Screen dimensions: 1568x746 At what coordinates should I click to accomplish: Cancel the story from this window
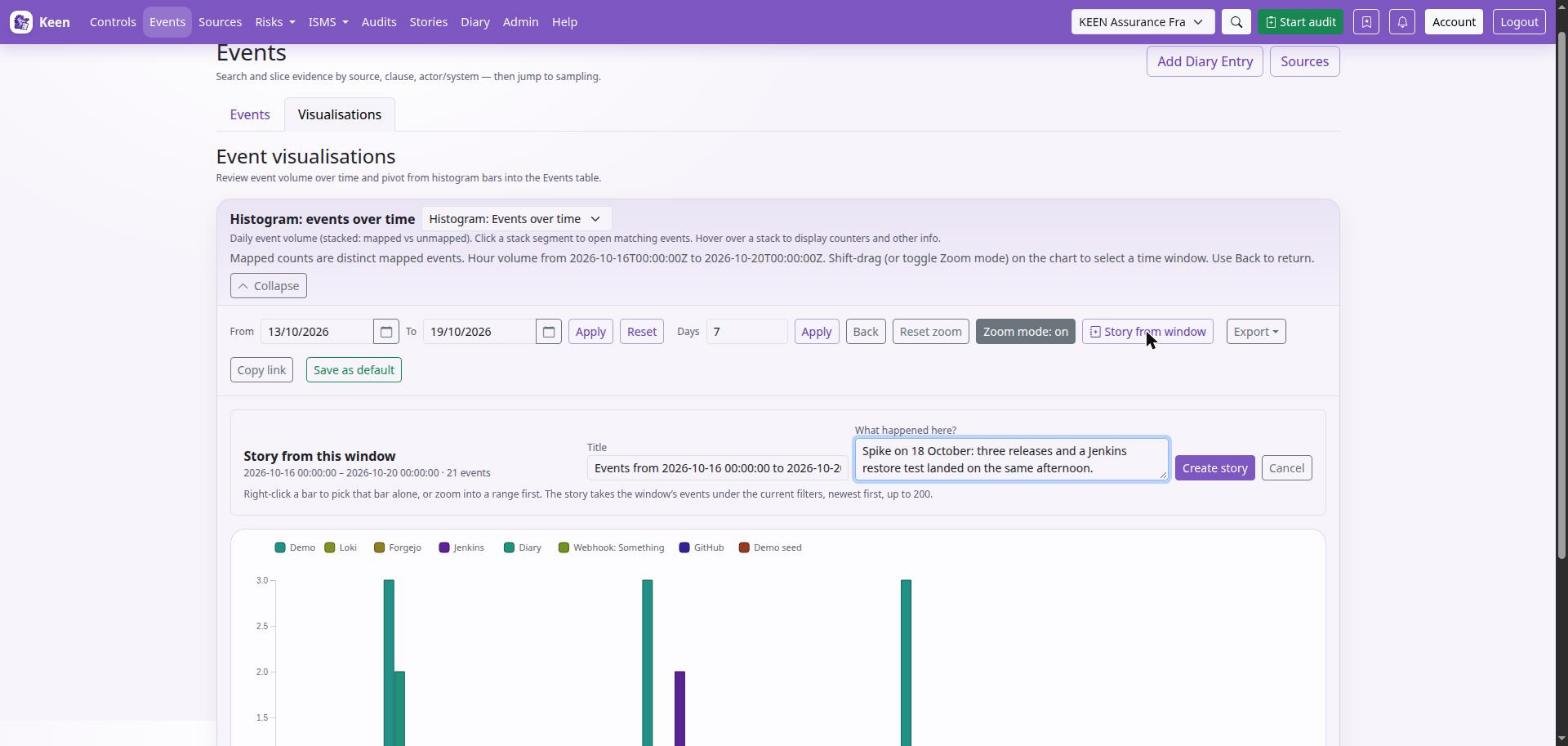pos(1287,468)
